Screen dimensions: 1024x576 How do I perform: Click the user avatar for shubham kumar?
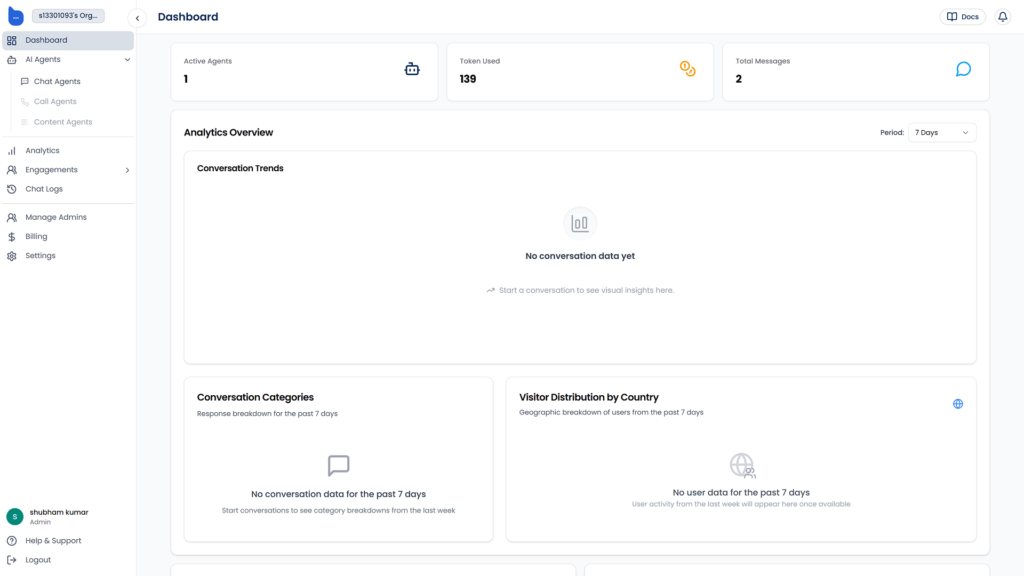[x=15, y=516]
